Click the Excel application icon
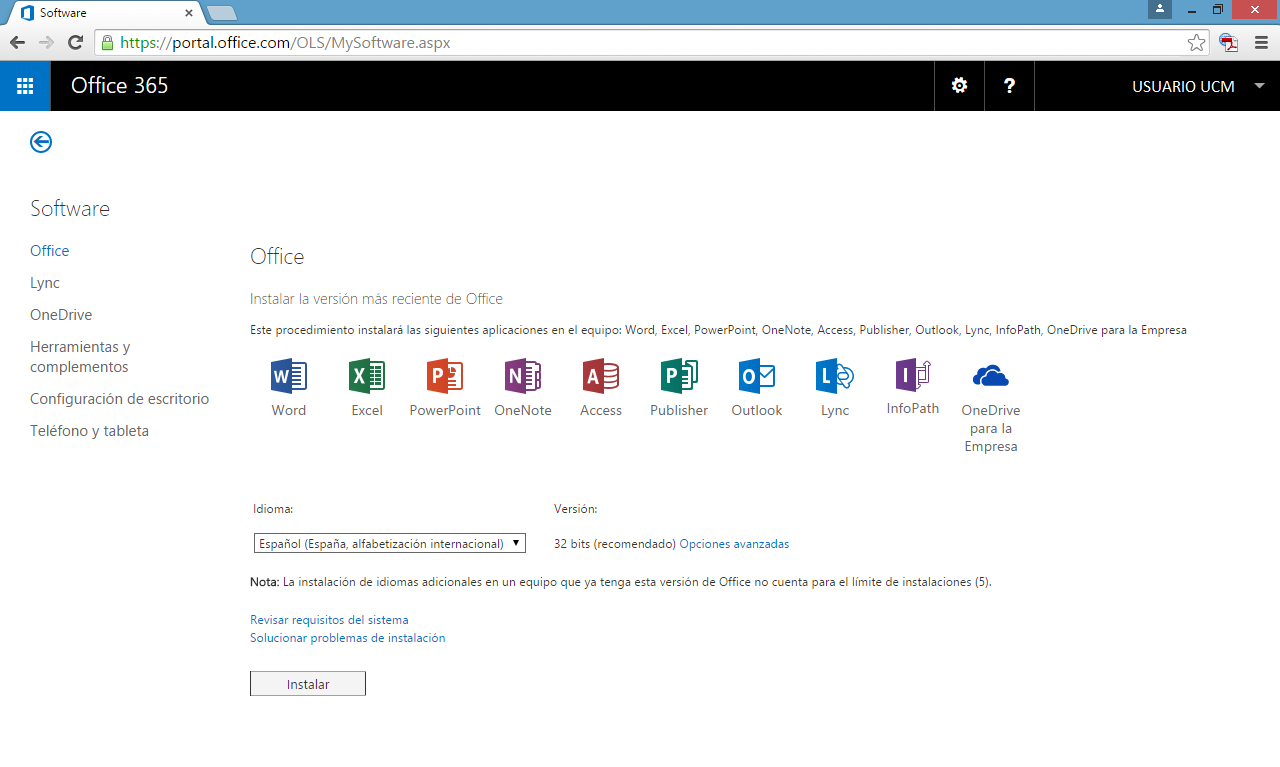Viewport: 1280px width, 767px height. (367, 377)
